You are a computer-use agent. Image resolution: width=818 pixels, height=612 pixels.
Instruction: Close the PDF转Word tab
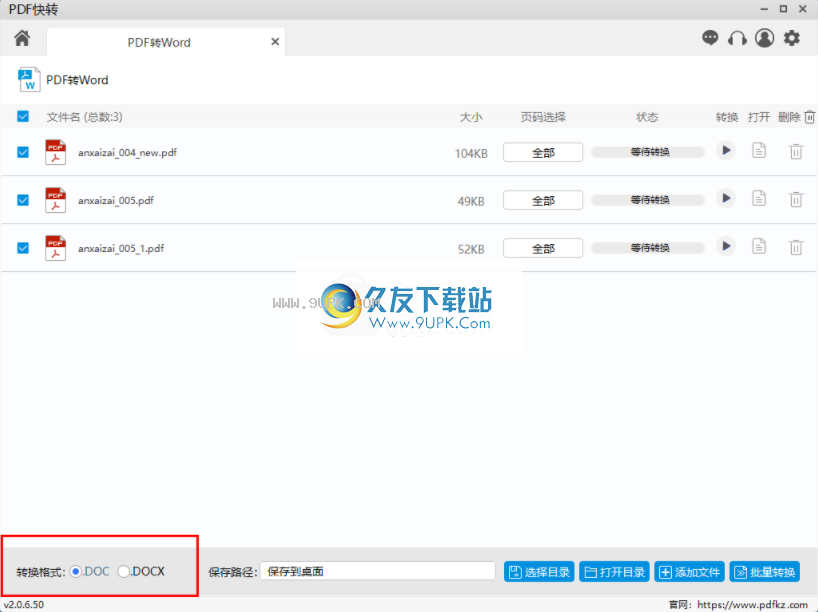[x=275, y=42]
